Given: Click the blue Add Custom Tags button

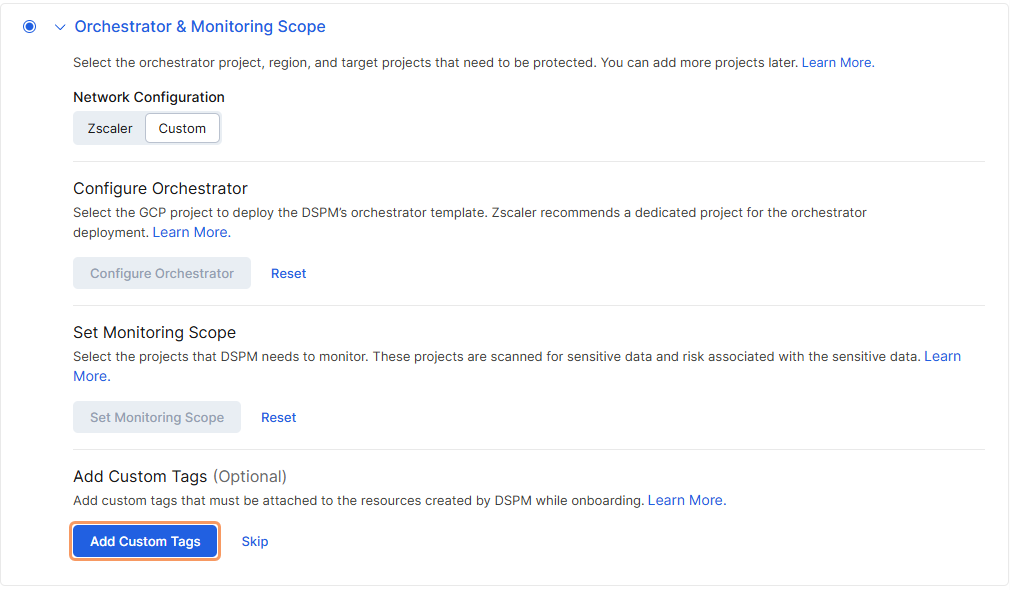Looking at the screenshot, I should click(x=145, y=541).
